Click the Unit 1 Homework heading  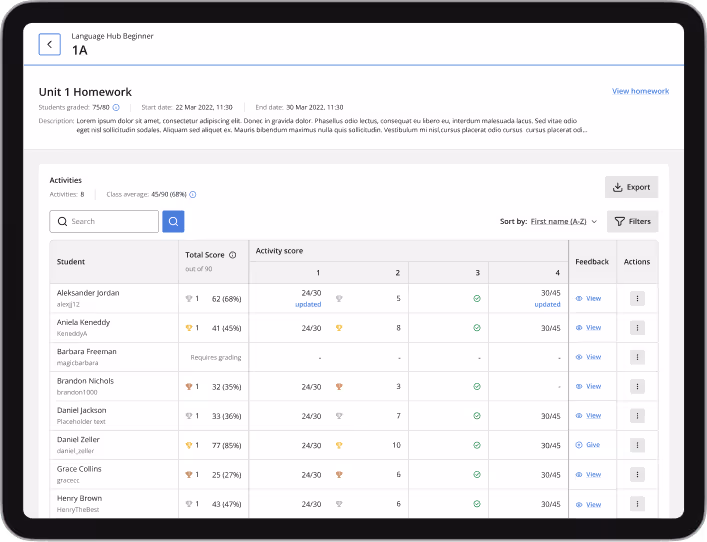(x=85, y=92)
